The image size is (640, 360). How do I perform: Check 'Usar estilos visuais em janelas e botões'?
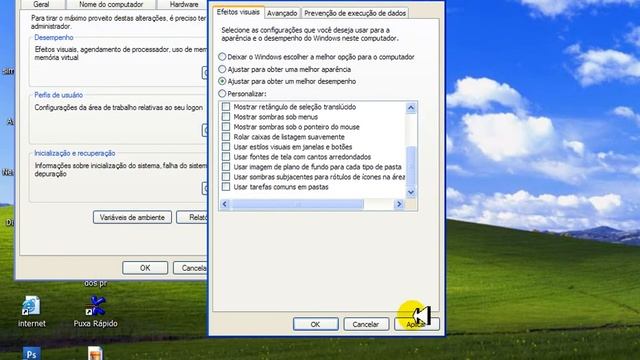point(226,147)
